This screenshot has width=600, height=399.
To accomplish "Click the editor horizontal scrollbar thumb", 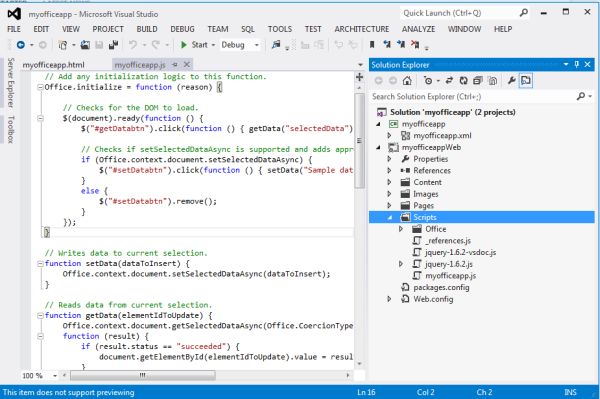I will click(143, 376).
